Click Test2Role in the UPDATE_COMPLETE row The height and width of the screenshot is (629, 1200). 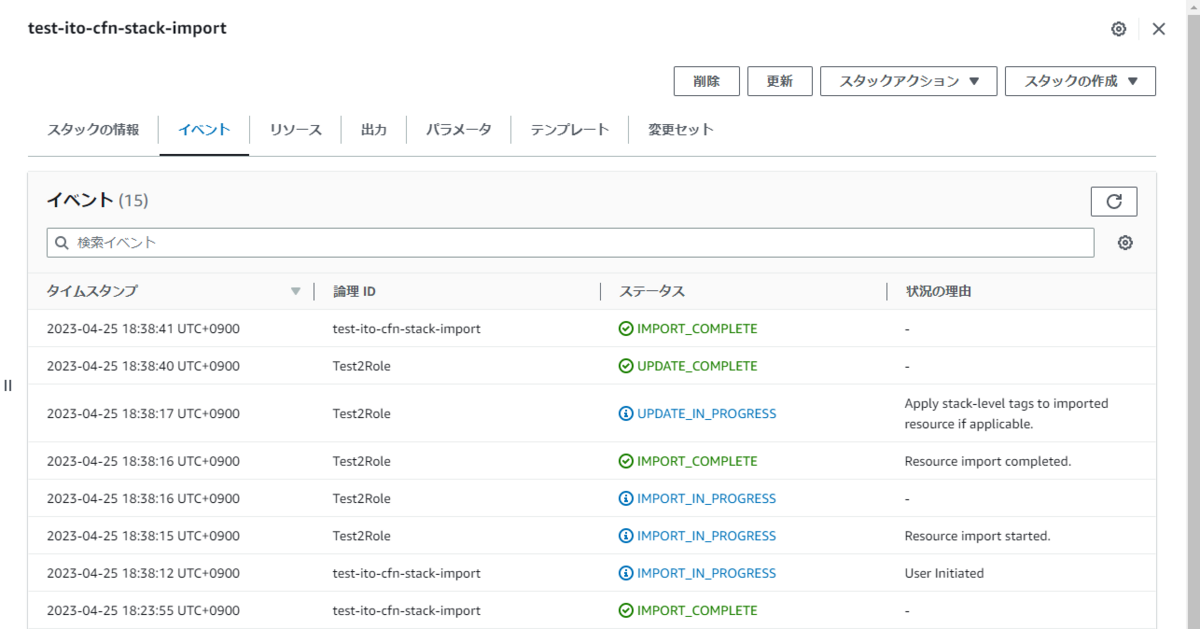(362, 366)
